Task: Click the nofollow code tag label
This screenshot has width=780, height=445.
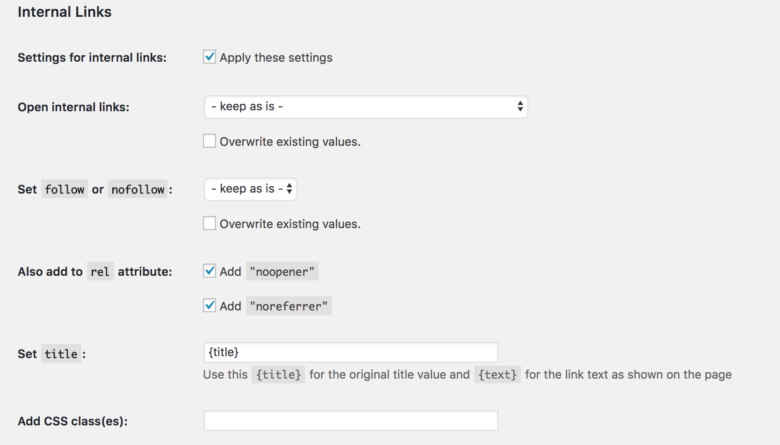Action: click(138, 189)
